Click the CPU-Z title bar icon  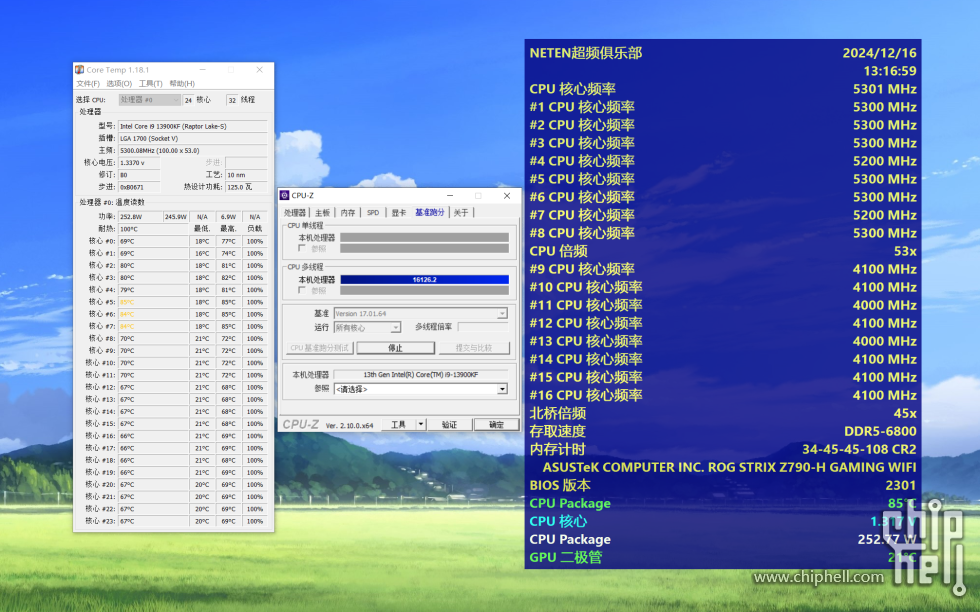pyautogui.click(x=284, y=196)
